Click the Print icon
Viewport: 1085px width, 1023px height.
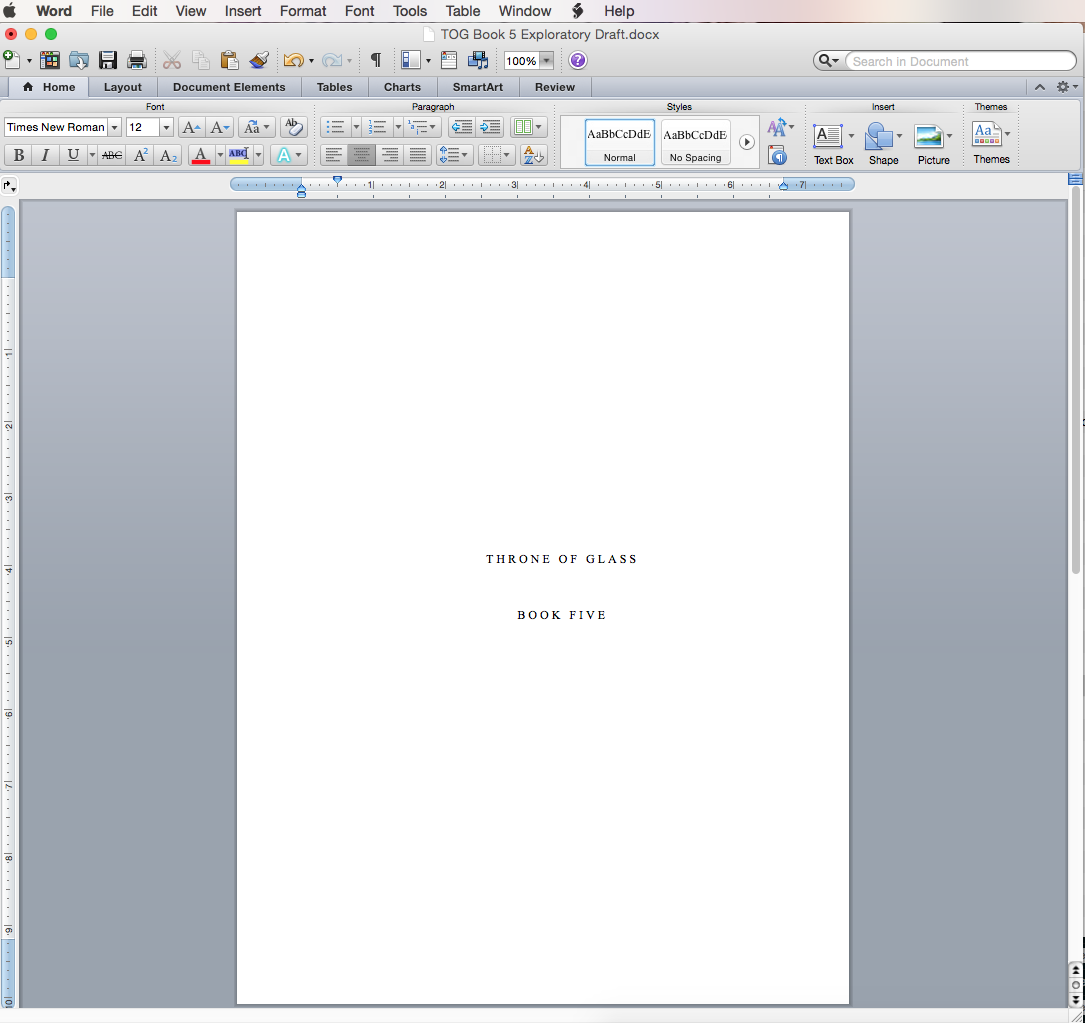click(x=137, y=60)
